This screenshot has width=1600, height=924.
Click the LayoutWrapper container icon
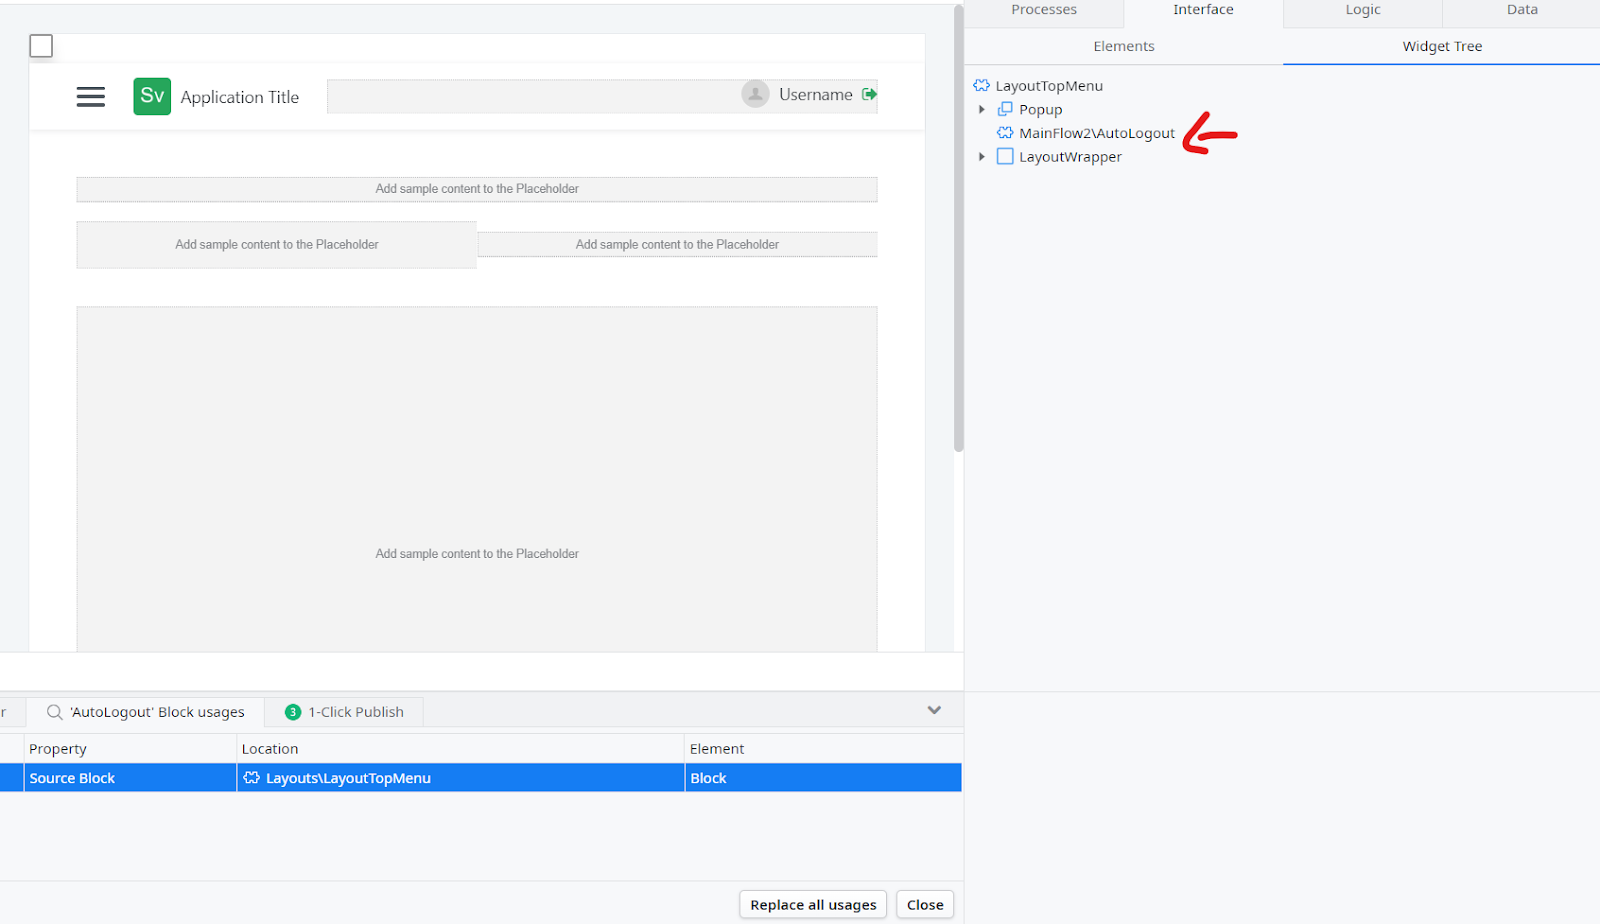pos(1005,157)
